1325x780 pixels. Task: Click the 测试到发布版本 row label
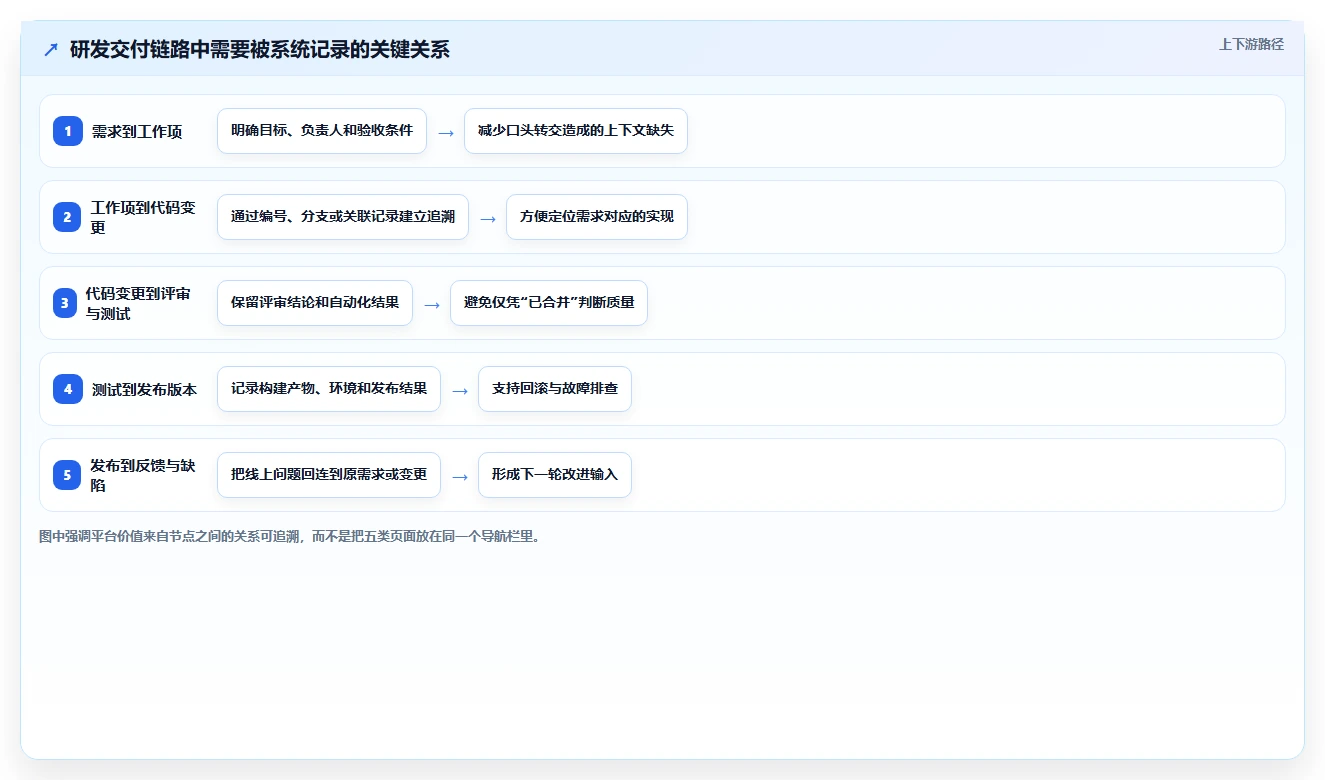point(144,389)
